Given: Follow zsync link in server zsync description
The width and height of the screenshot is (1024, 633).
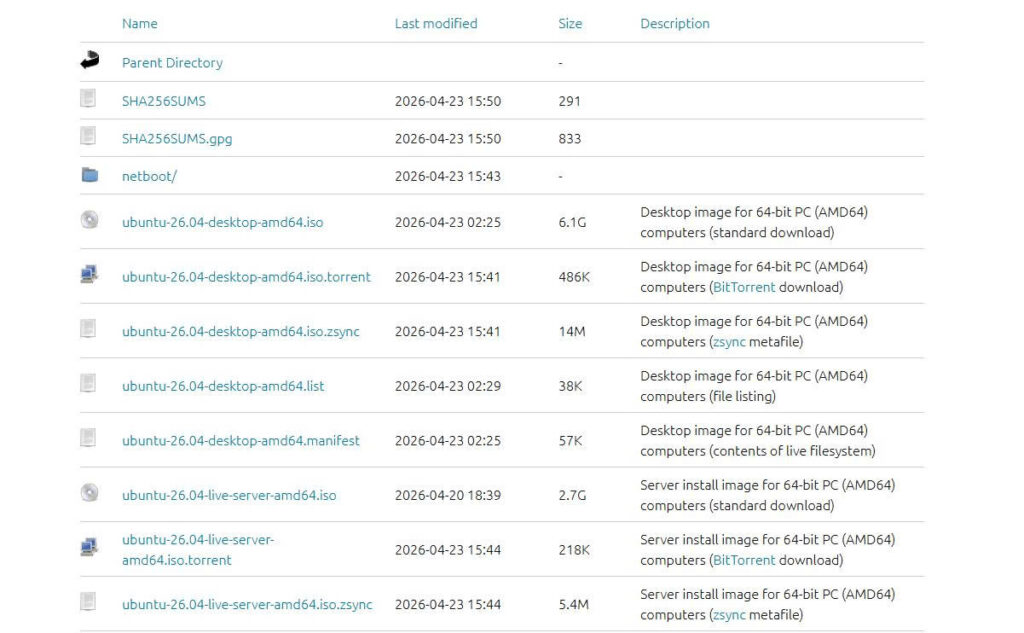Looking at the screenshot, I should (729, 615).
